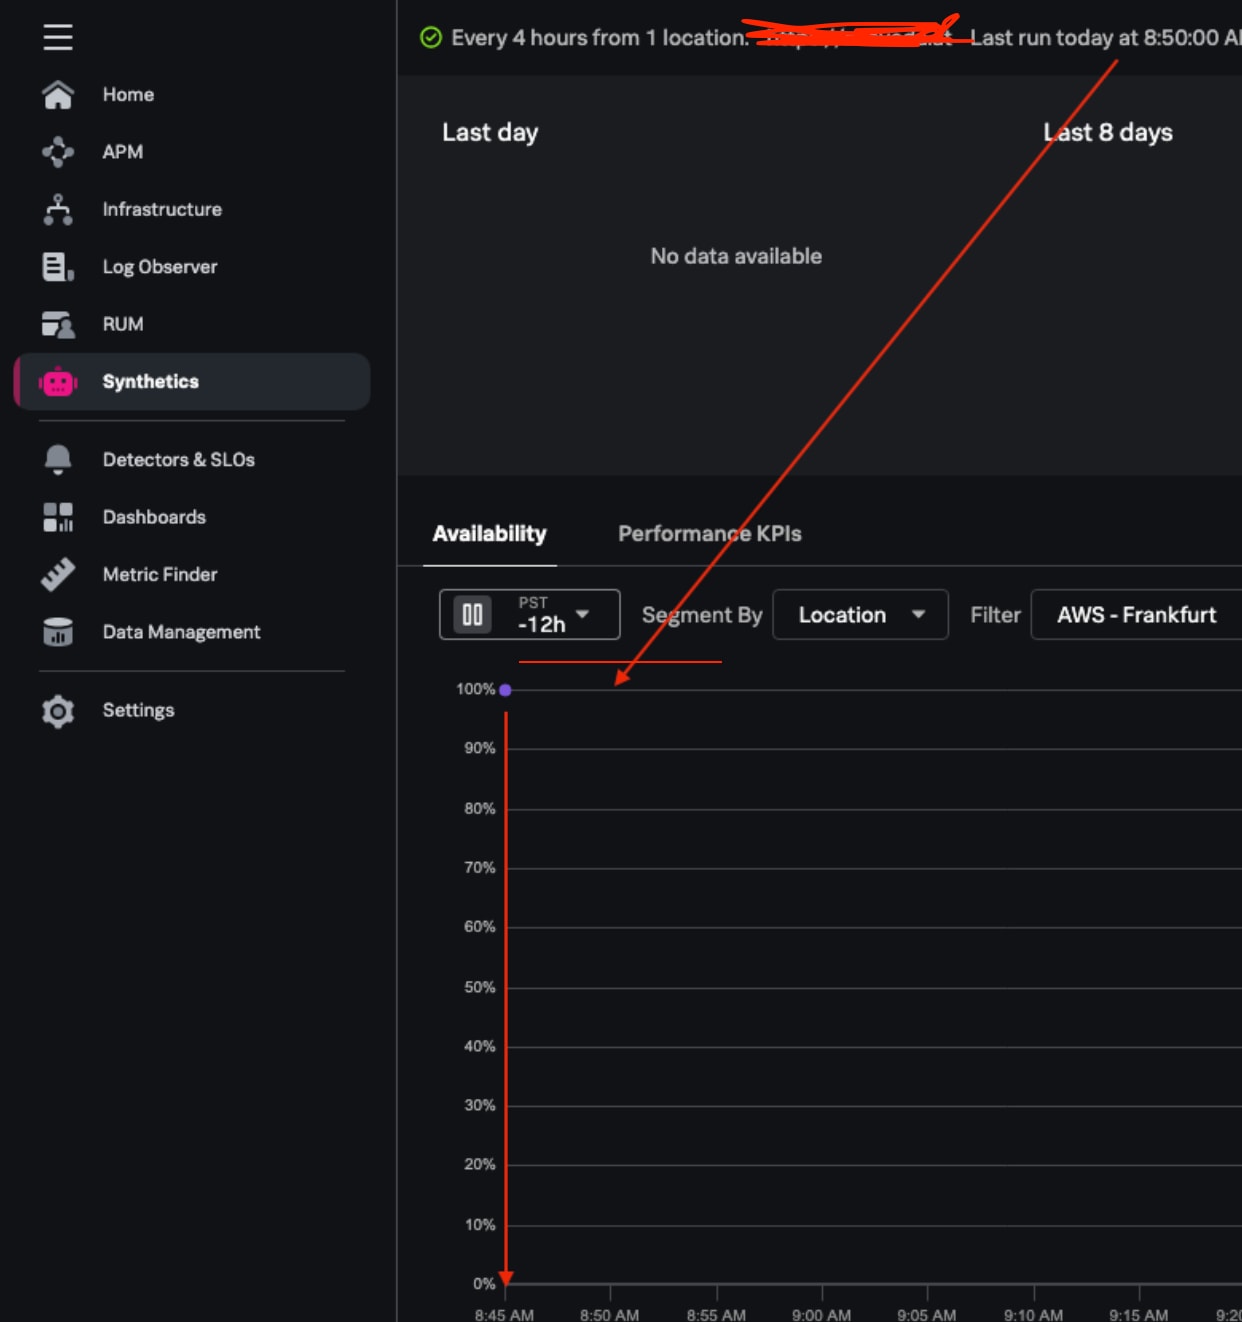This screenshot has width=1242, height=1322.
Task: Open the Segment By Location dropdown
Action: pos(860,615)
